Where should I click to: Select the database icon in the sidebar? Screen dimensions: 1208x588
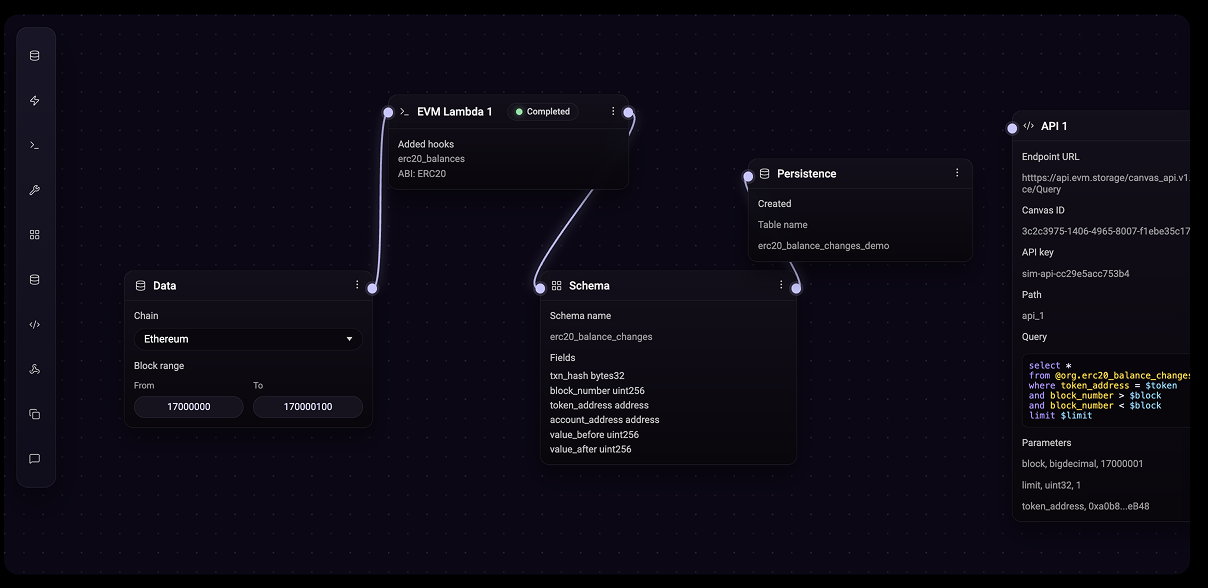point(35,55)
